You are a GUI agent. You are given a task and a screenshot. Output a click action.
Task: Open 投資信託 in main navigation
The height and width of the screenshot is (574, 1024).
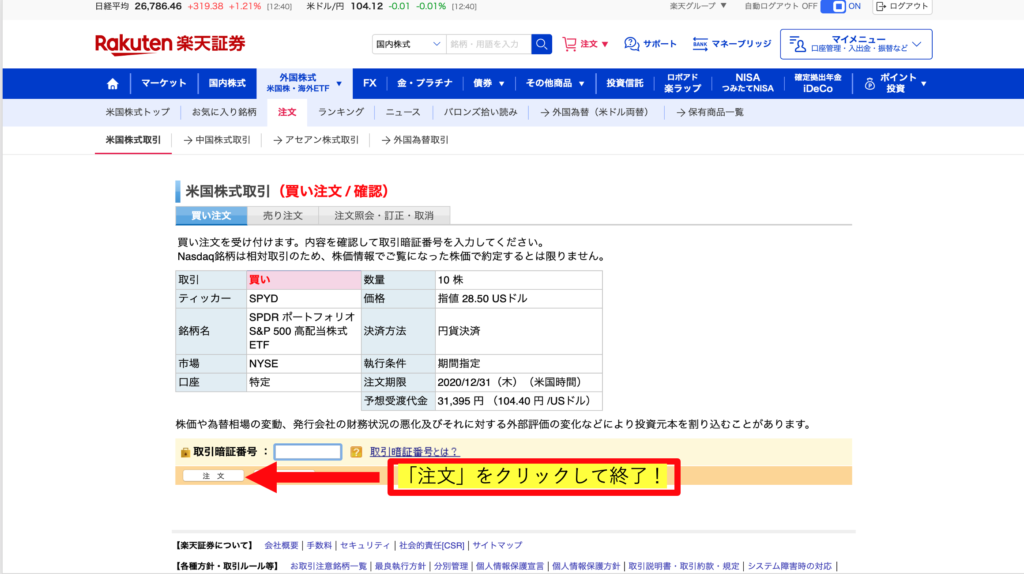tap(624, 83)
